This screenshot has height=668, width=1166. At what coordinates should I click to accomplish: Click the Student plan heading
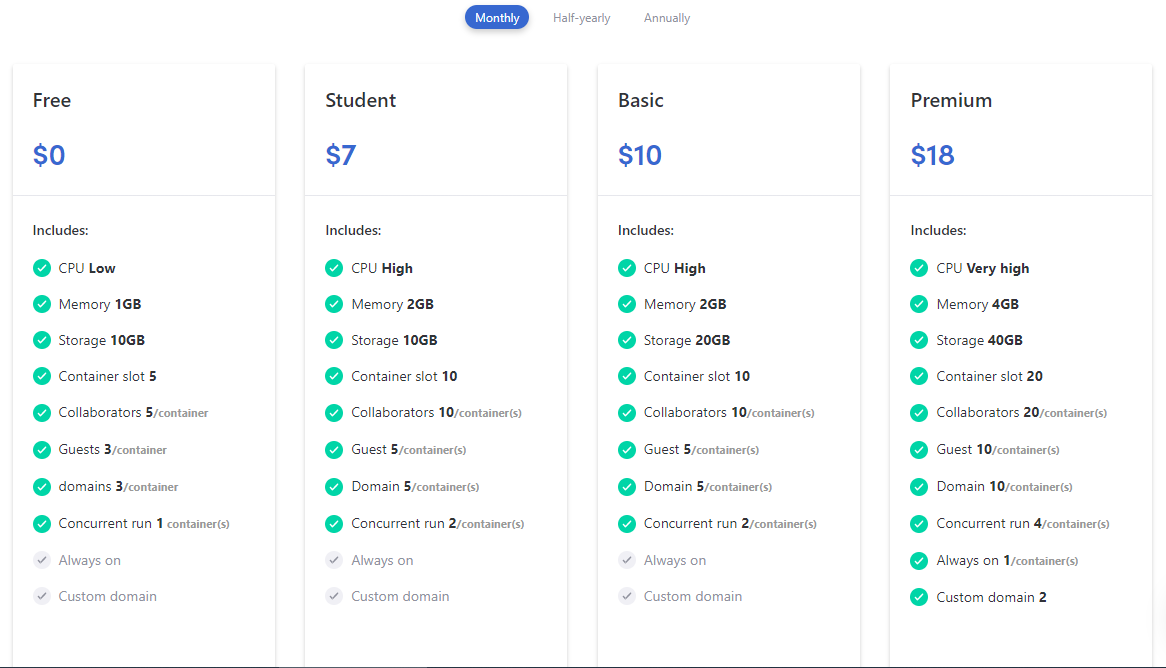pyautogui.click(x=361, y=100)
